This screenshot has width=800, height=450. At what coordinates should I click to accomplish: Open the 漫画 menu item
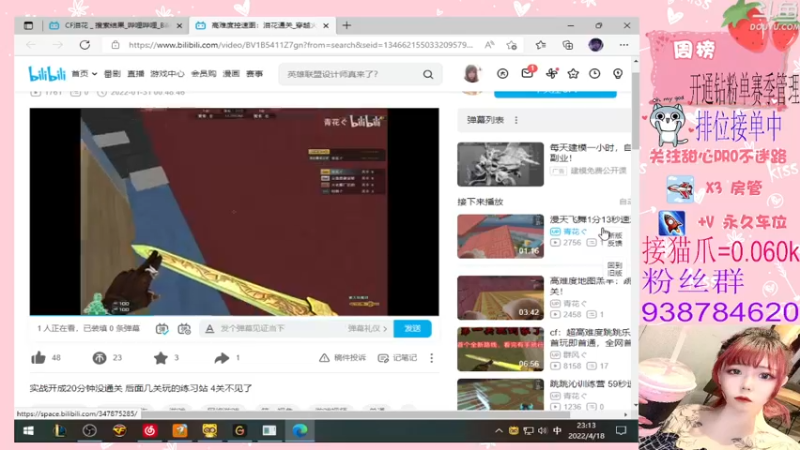click(x=231, y=74)
